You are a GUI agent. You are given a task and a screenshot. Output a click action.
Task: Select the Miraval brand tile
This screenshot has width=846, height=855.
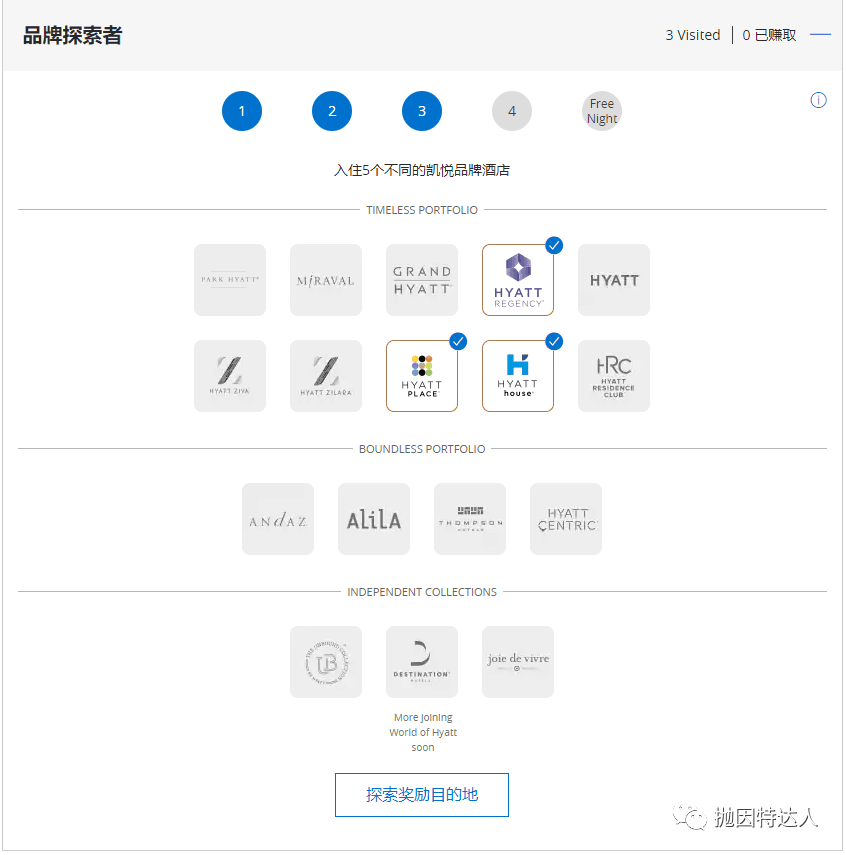click(x=326, y=280)
